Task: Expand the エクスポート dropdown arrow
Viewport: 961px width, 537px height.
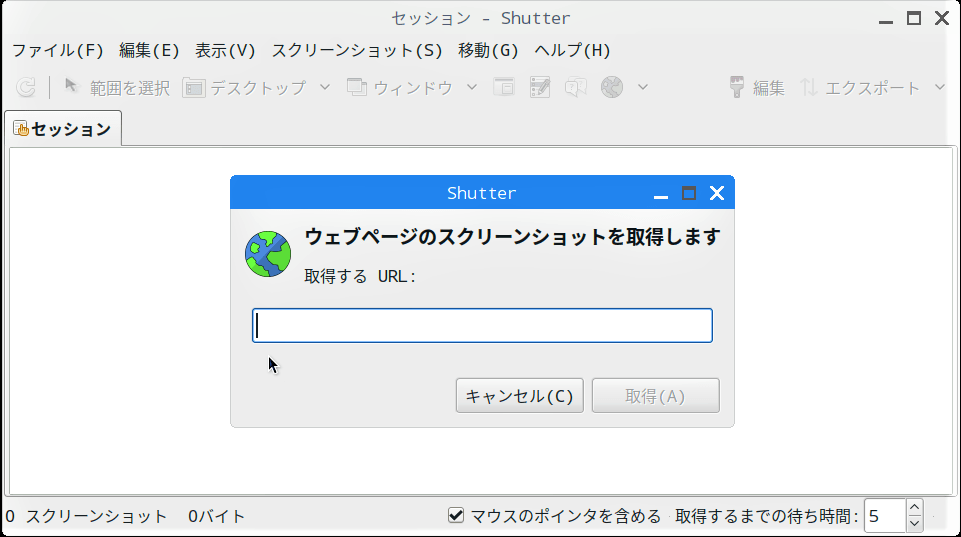Action: tap(940, 87)
